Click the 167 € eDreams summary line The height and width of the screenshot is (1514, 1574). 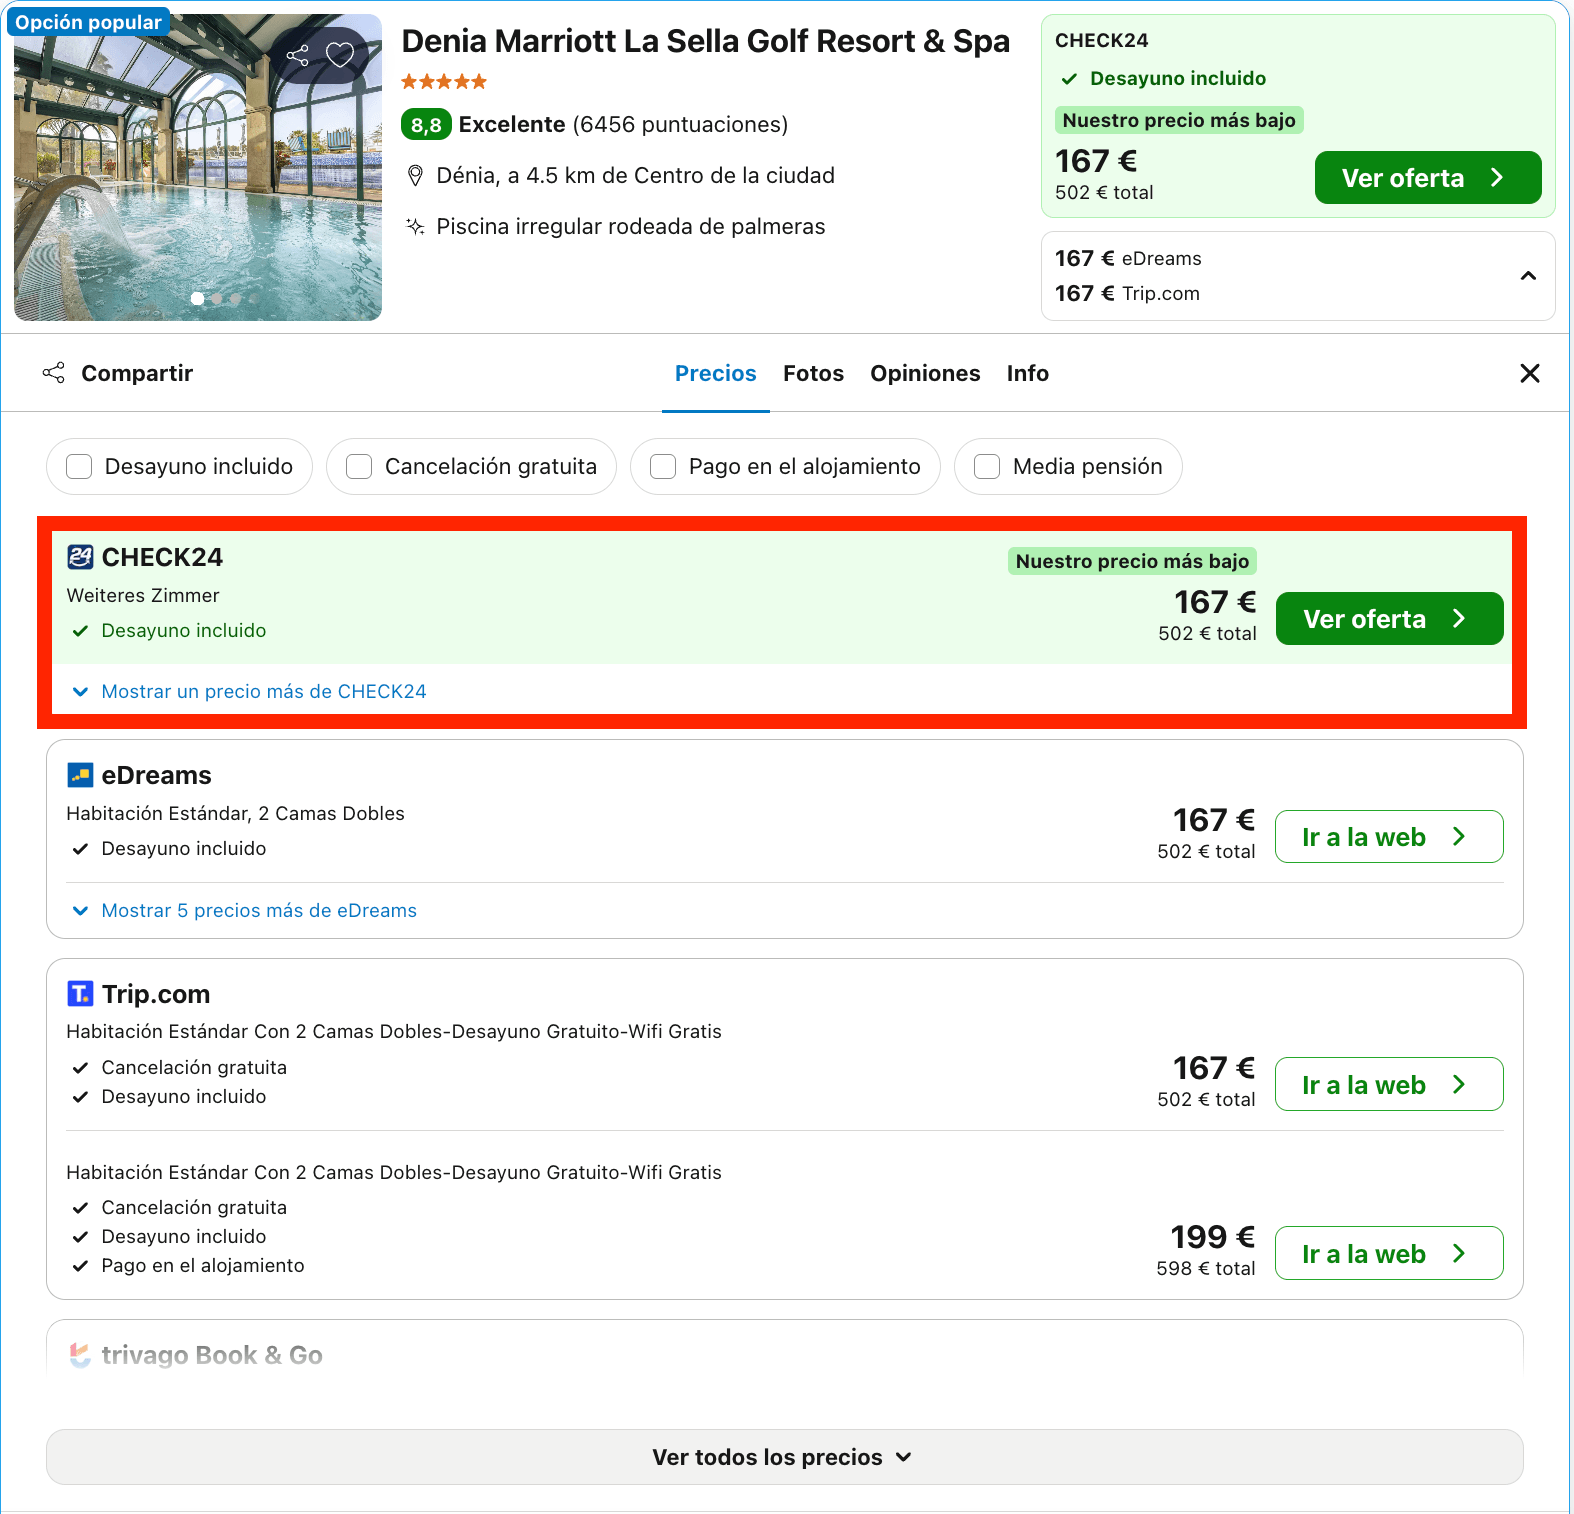click(x=1128, y=259)
